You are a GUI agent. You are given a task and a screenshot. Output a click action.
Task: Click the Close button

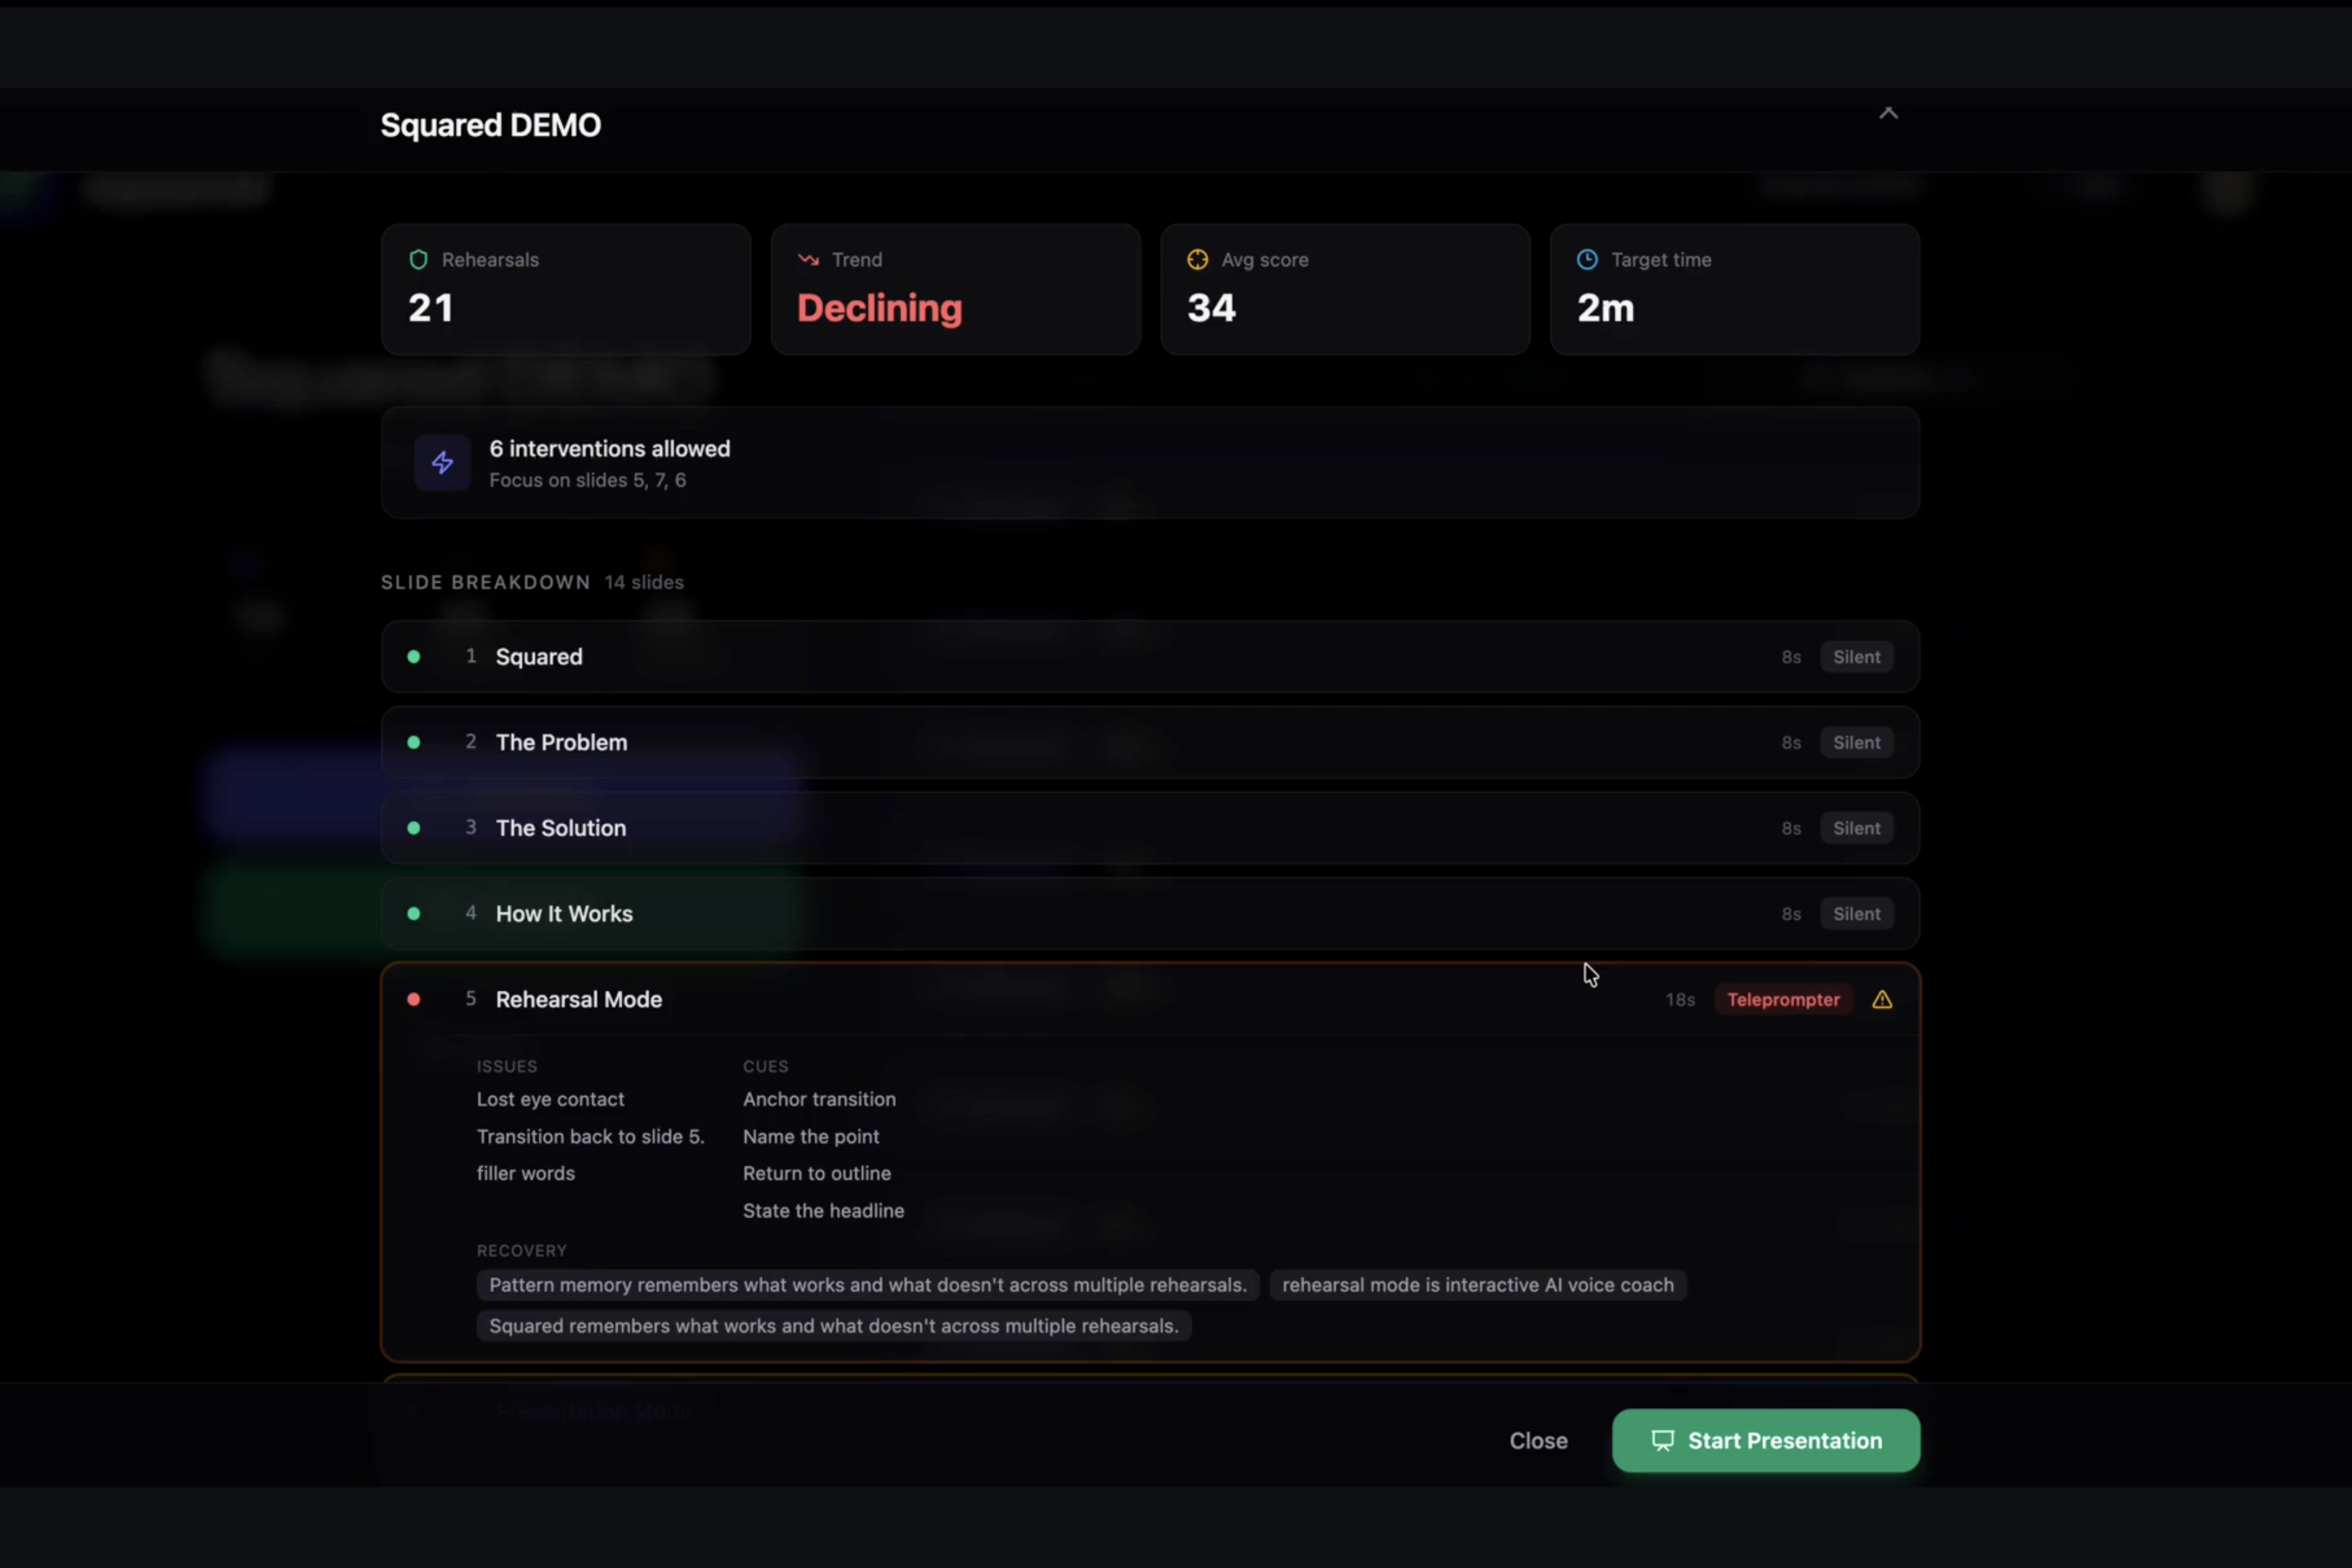(1538, 1441)
